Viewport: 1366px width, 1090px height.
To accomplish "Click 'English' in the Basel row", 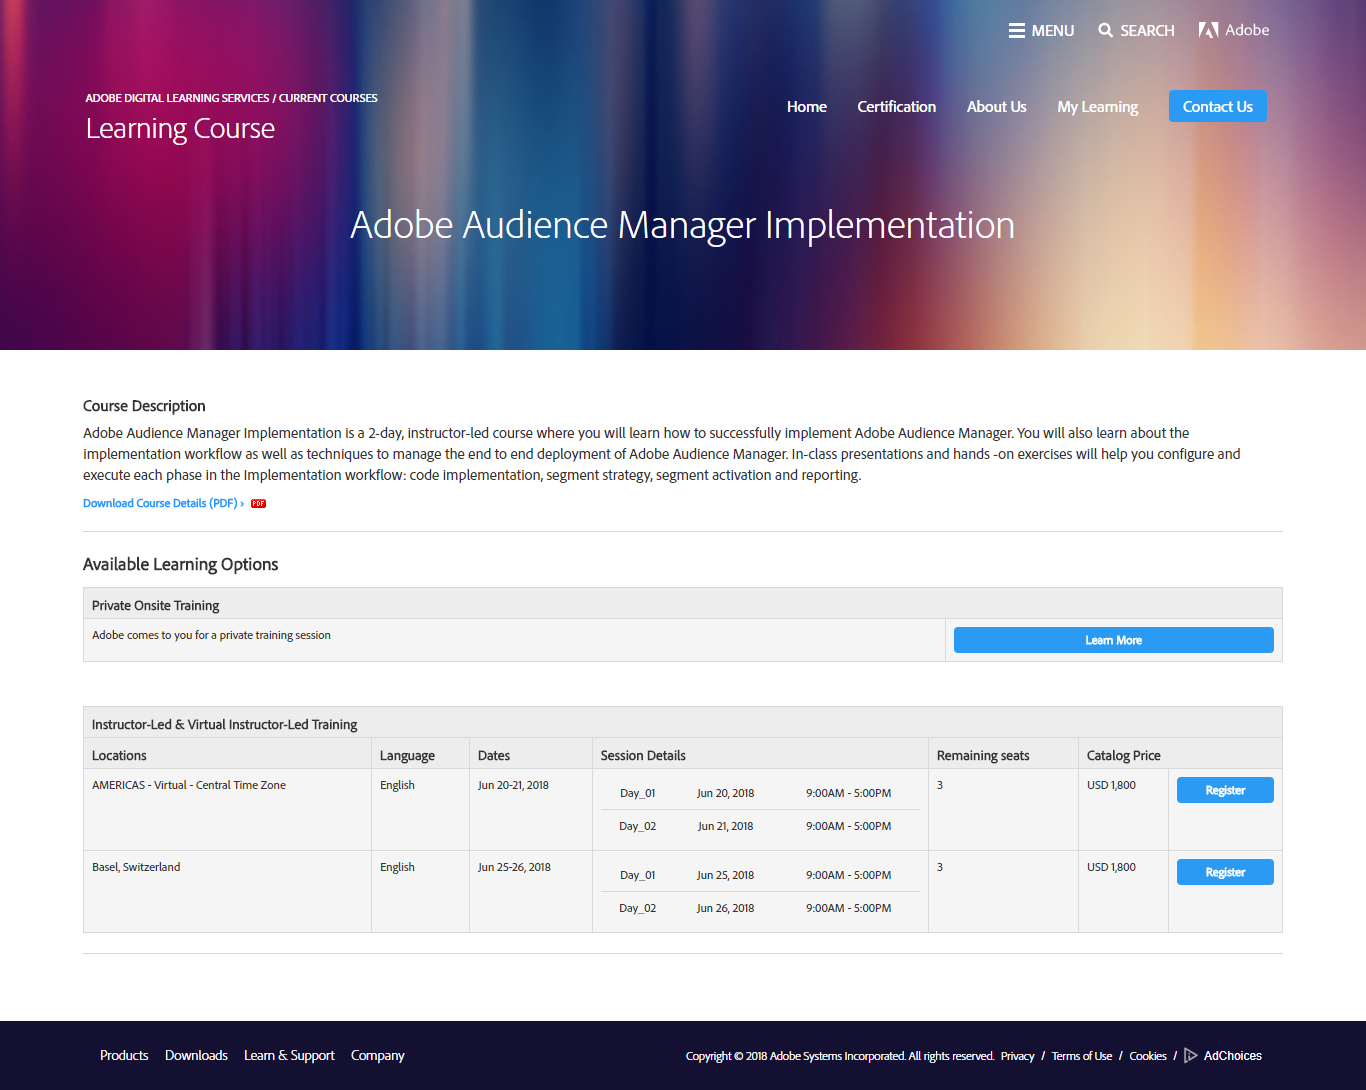I will coord(397,867).
